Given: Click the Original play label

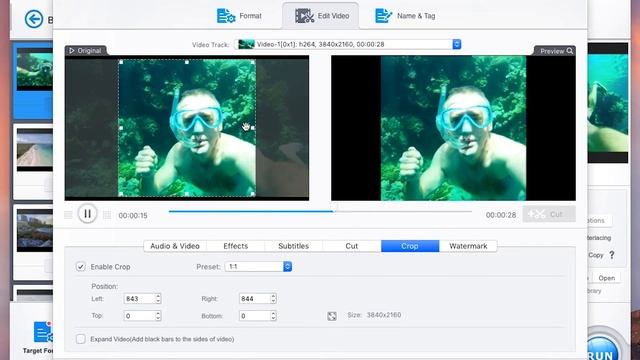Looking at the screenshot, I should click(85, 51).
